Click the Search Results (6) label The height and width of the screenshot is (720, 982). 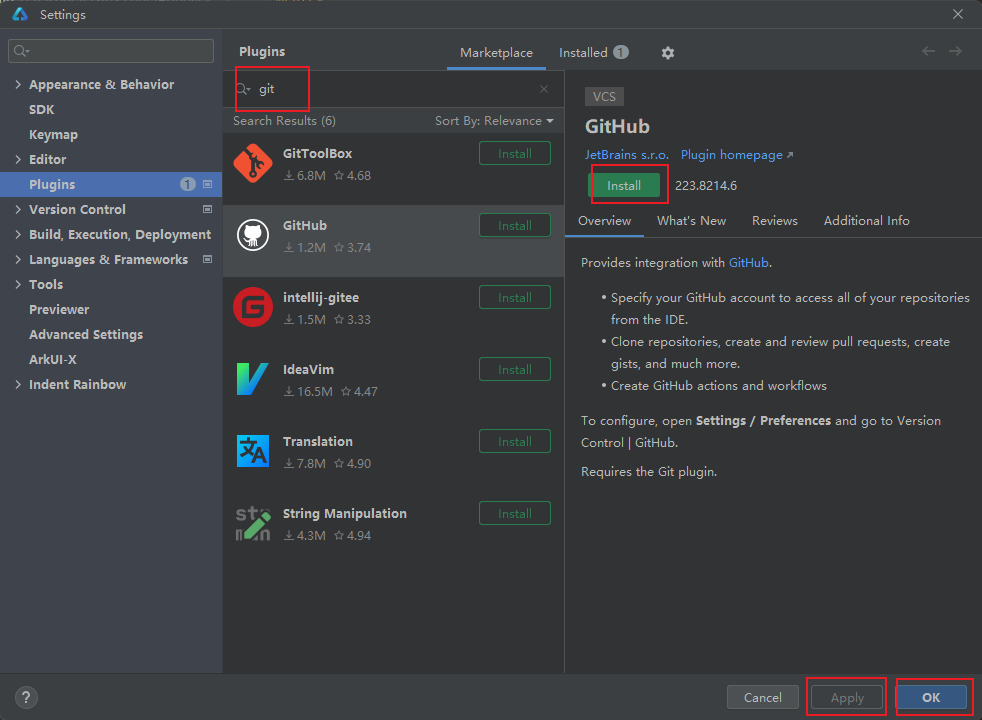(284, 121)
